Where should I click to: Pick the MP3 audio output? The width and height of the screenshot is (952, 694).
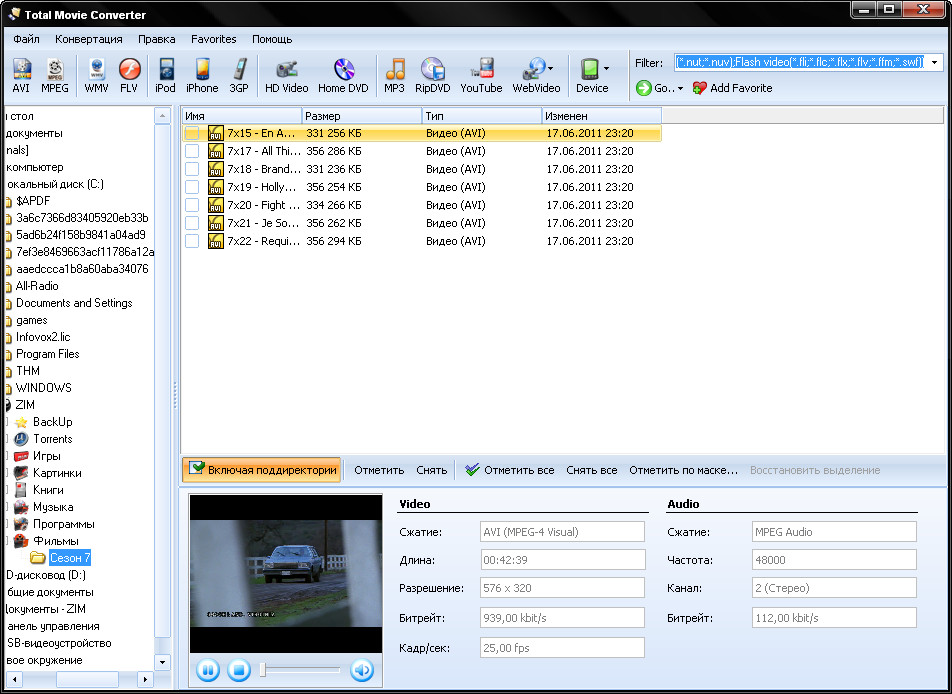[394, 75]
